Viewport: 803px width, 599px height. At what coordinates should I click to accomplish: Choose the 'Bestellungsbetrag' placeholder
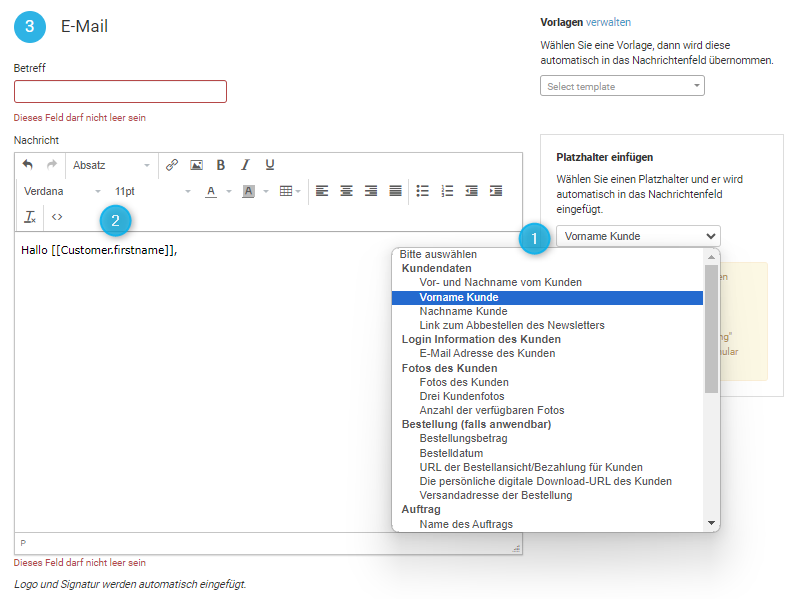click(547, 438)
